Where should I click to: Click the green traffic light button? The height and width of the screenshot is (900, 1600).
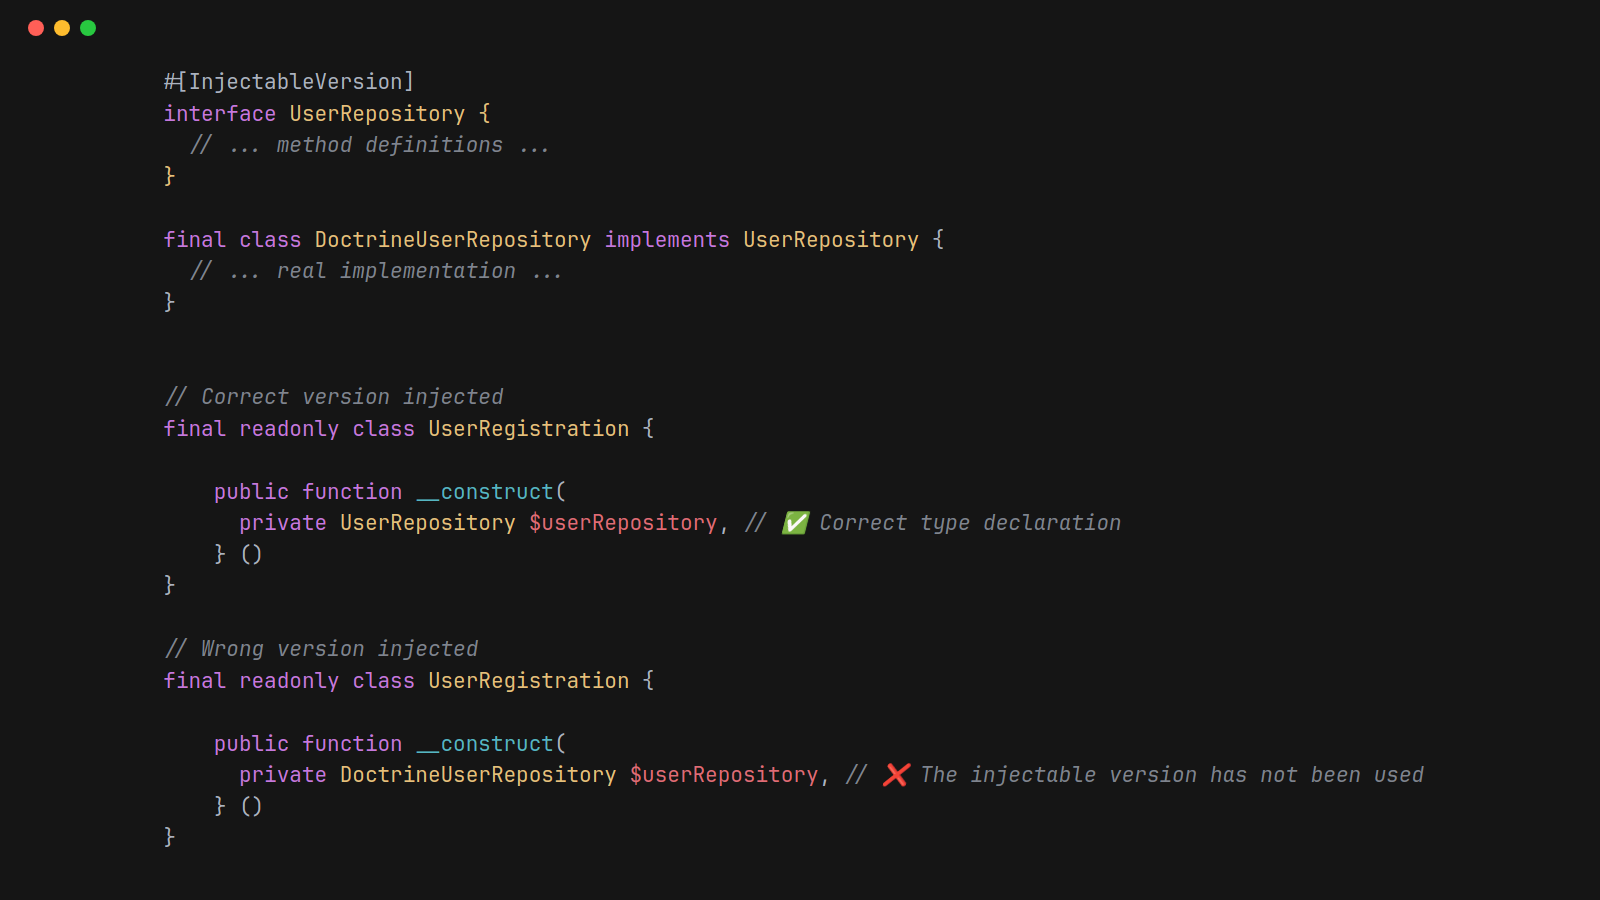tap(88, 28)
